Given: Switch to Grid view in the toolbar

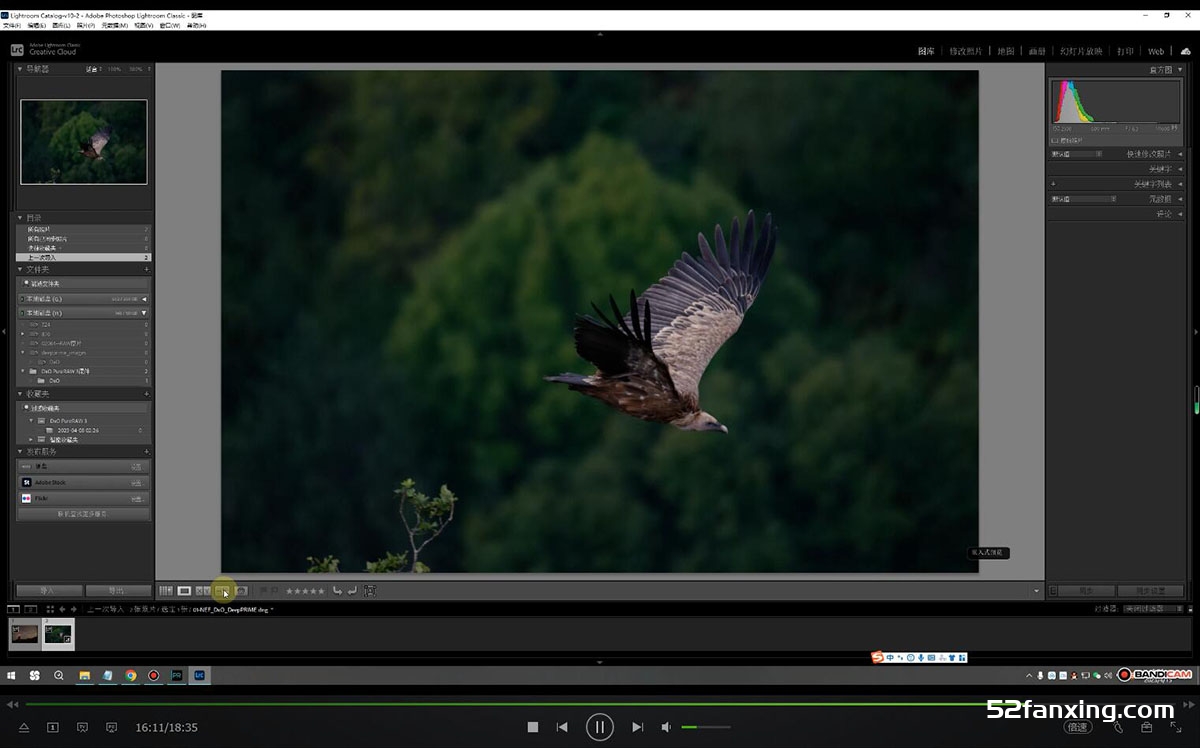Looking at the screenshot, I should 166,591.
